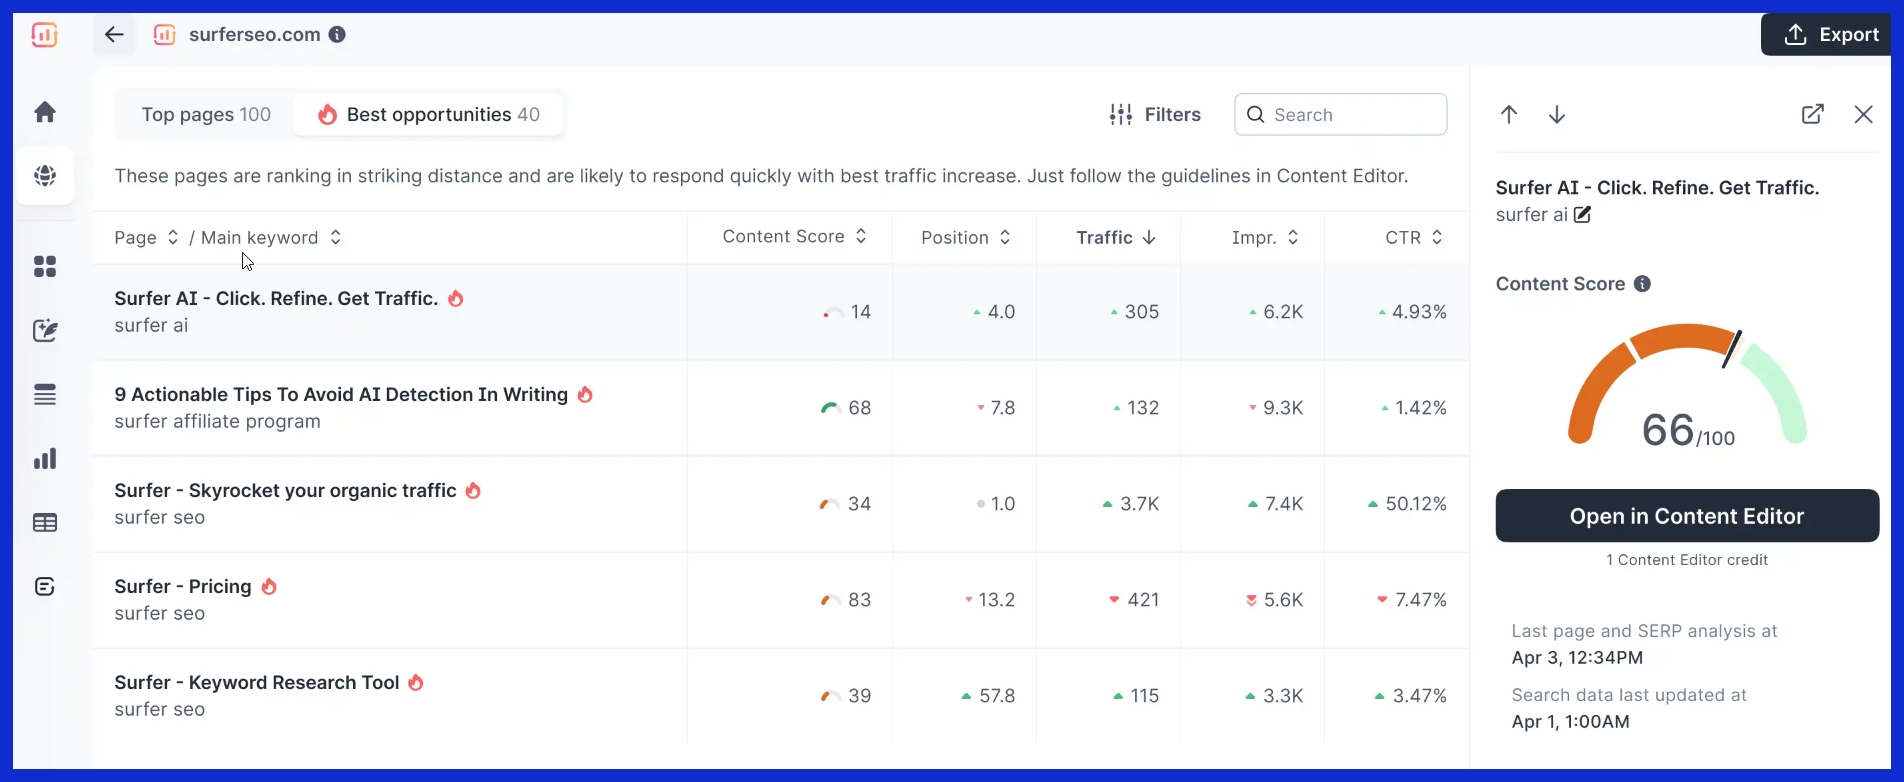
Task: Click 'surfer affiliate program' keyword text
Action: point(217,422)
